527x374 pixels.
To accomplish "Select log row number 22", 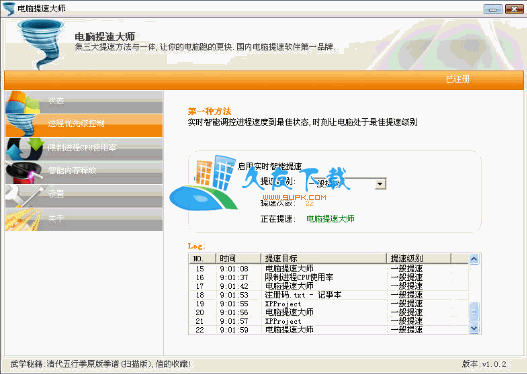I will [200, 330].
